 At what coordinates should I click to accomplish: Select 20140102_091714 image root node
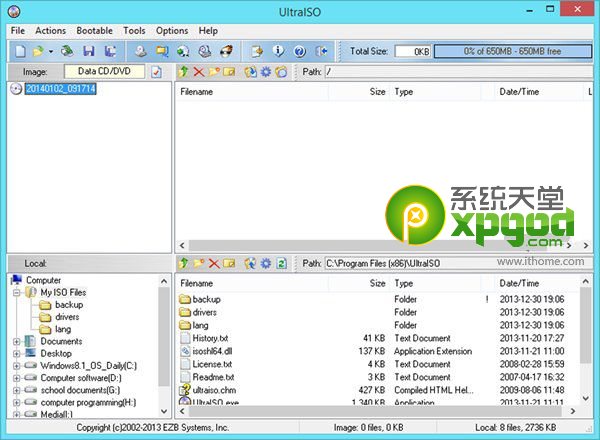click(60, 89)
